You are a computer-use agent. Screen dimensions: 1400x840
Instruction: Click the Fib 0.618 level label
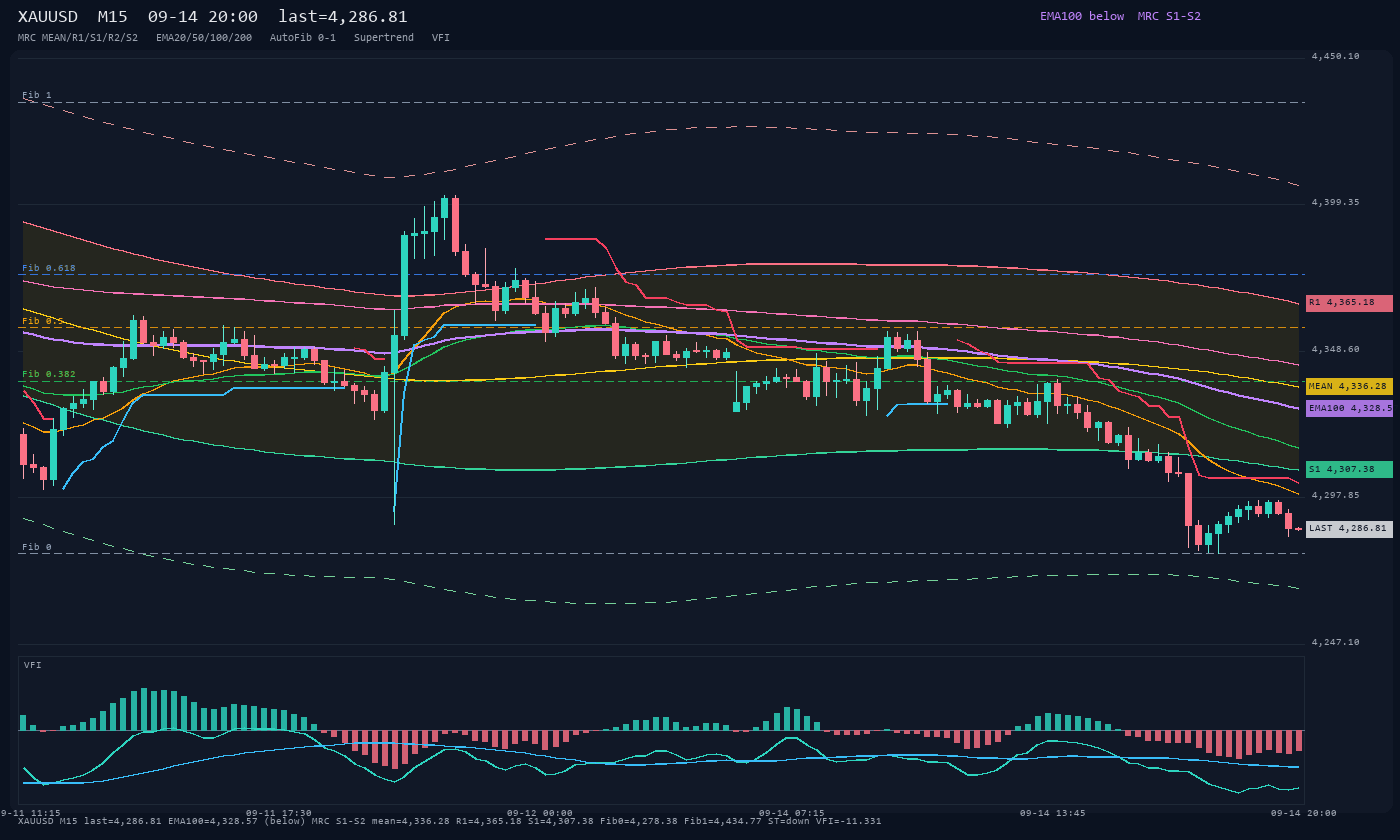tap(49, 268)
